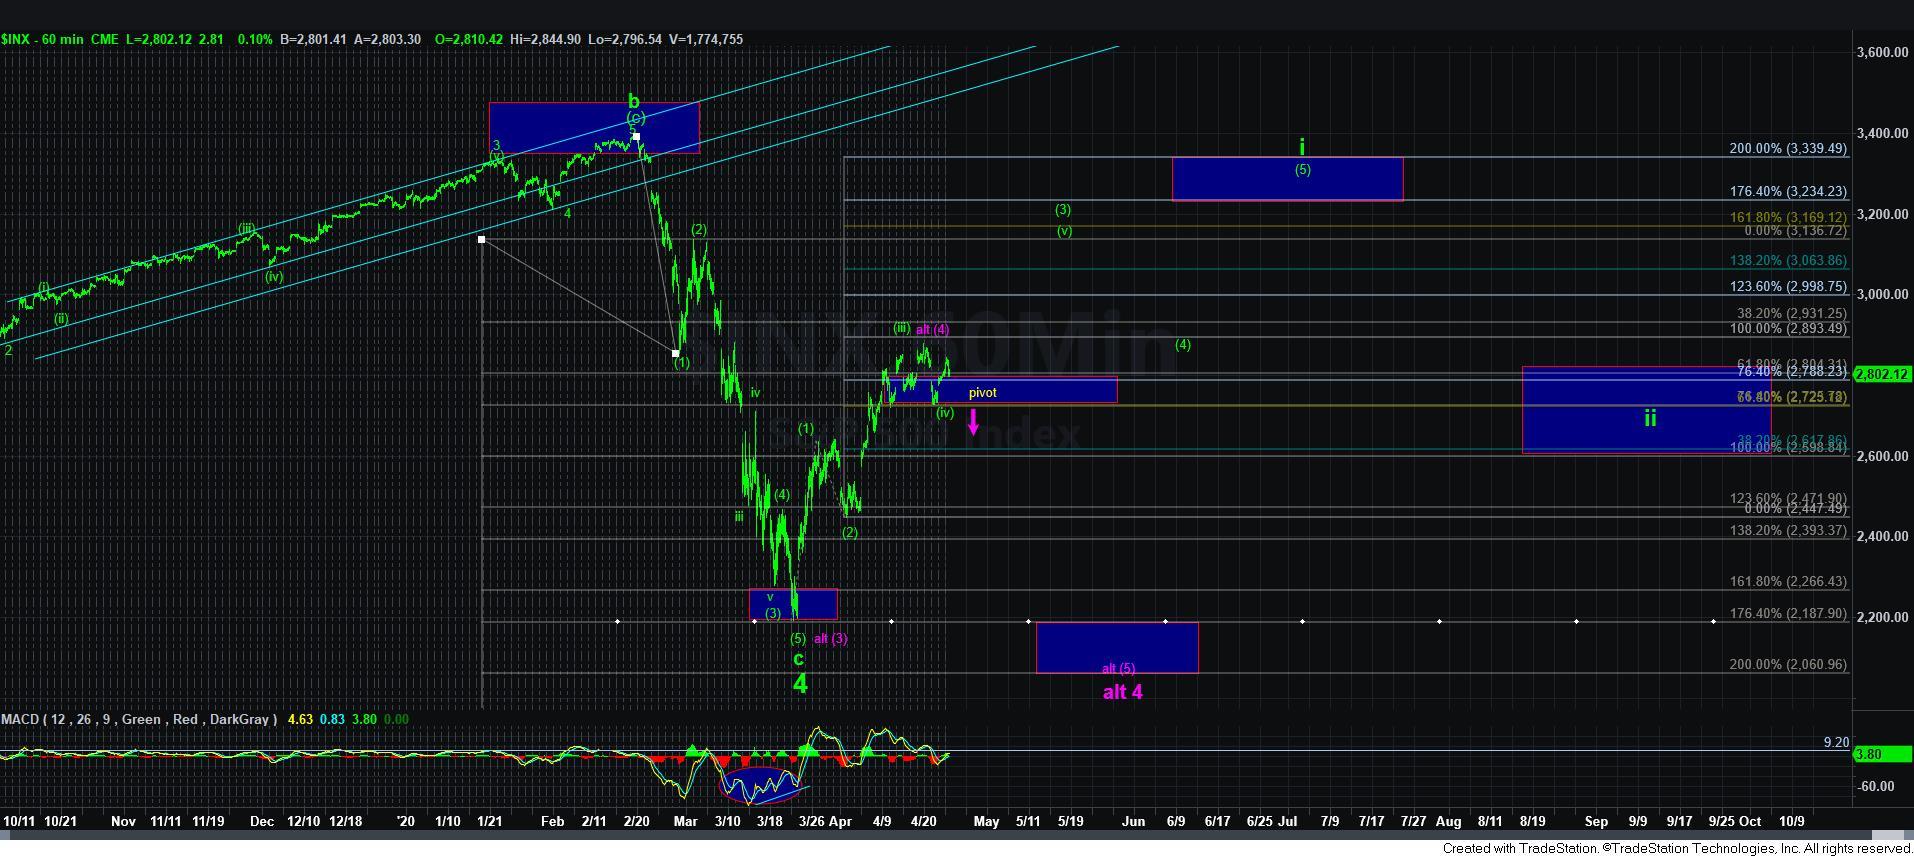Viewport: 1914px width, 856px height.
Task: Click the 3,000.00 price axis label
Action: click(x=1882, y=294)
